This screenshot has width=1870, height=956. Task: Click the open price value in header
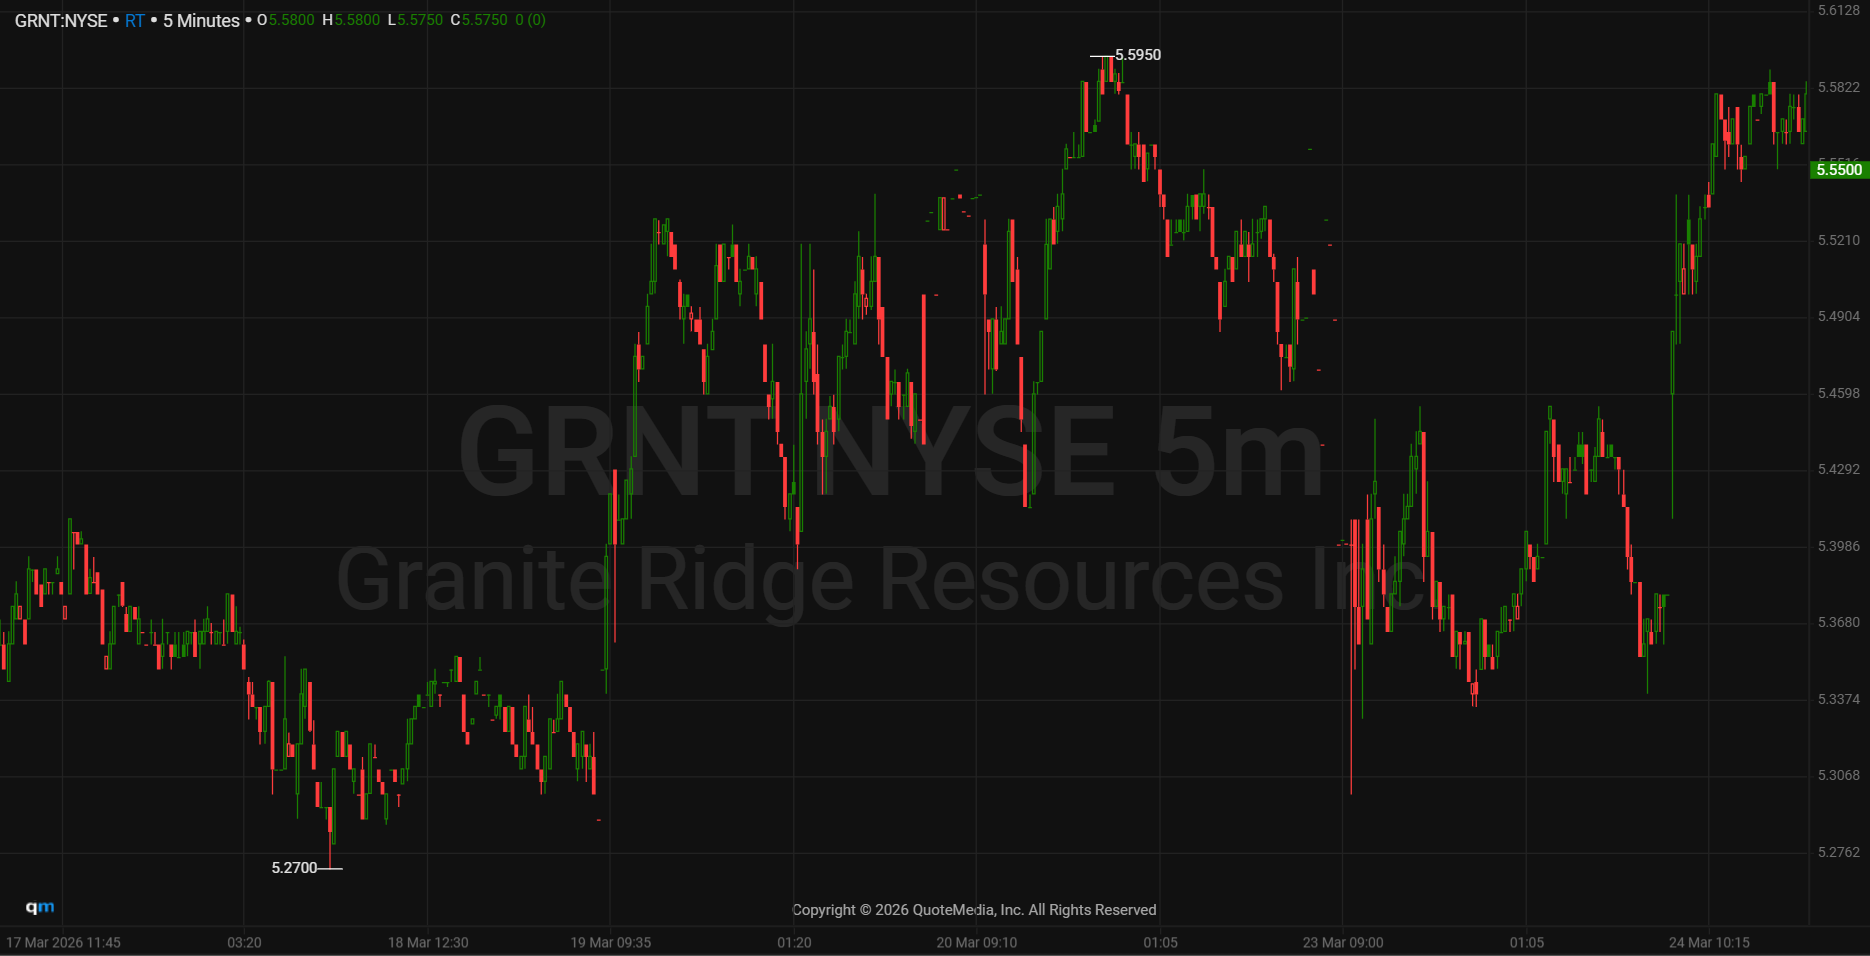coord(291,21)
